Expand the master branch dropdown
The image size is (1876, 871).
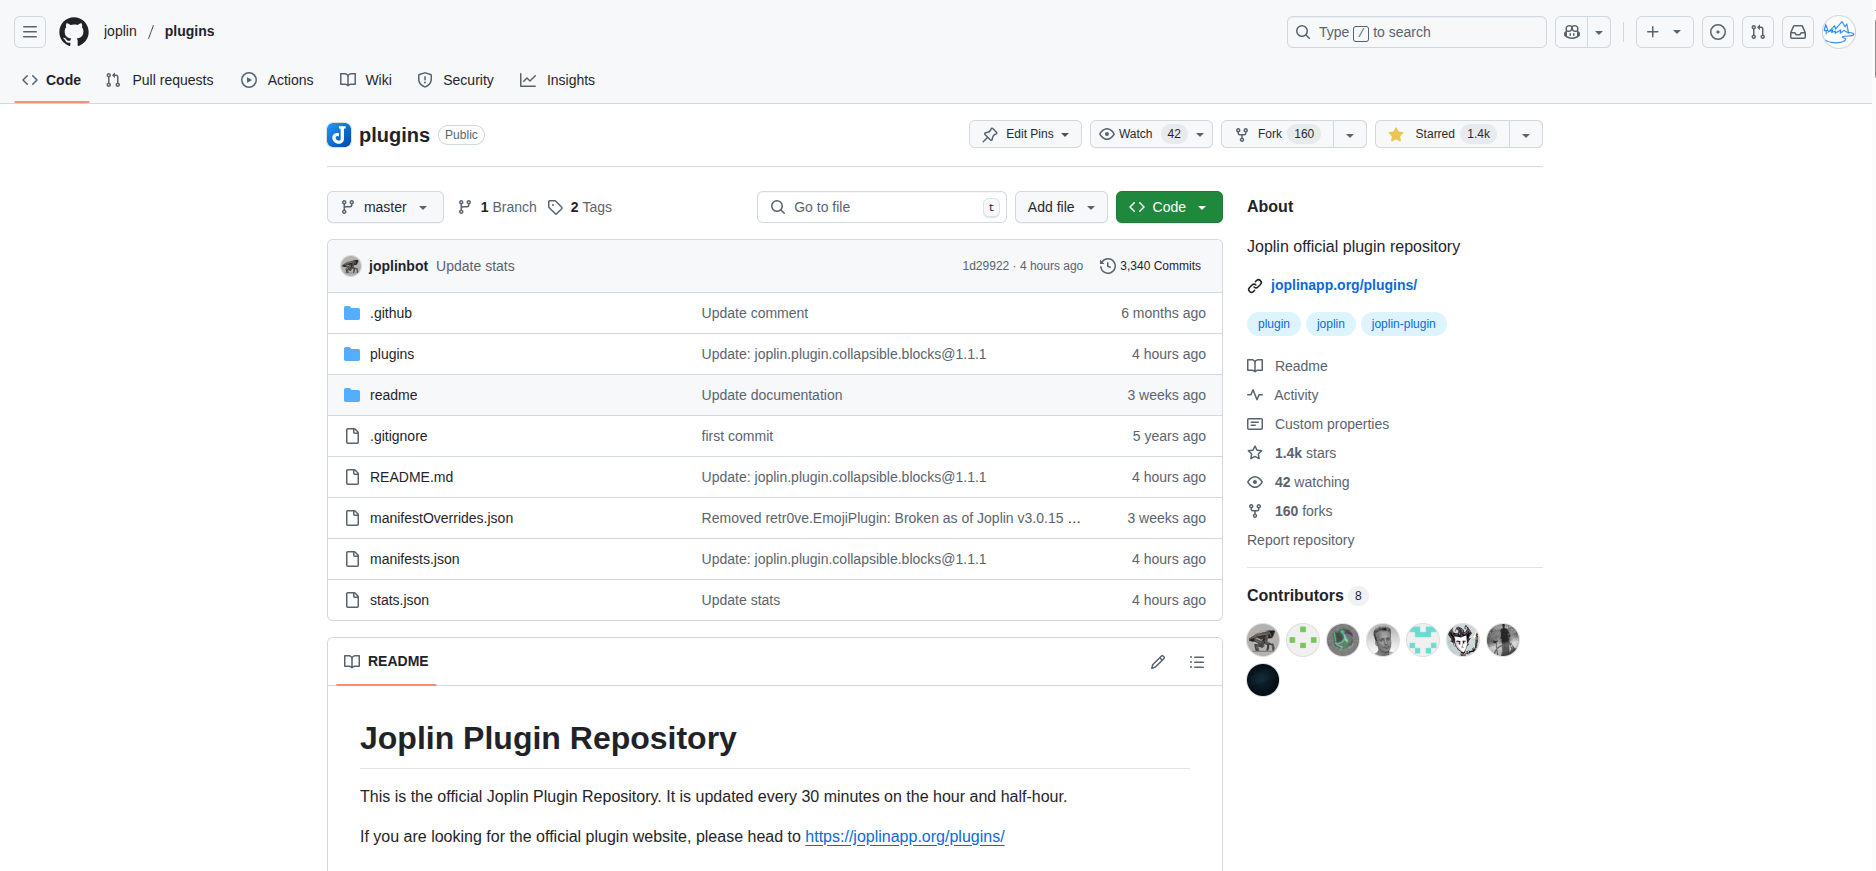tap(385, 207)
